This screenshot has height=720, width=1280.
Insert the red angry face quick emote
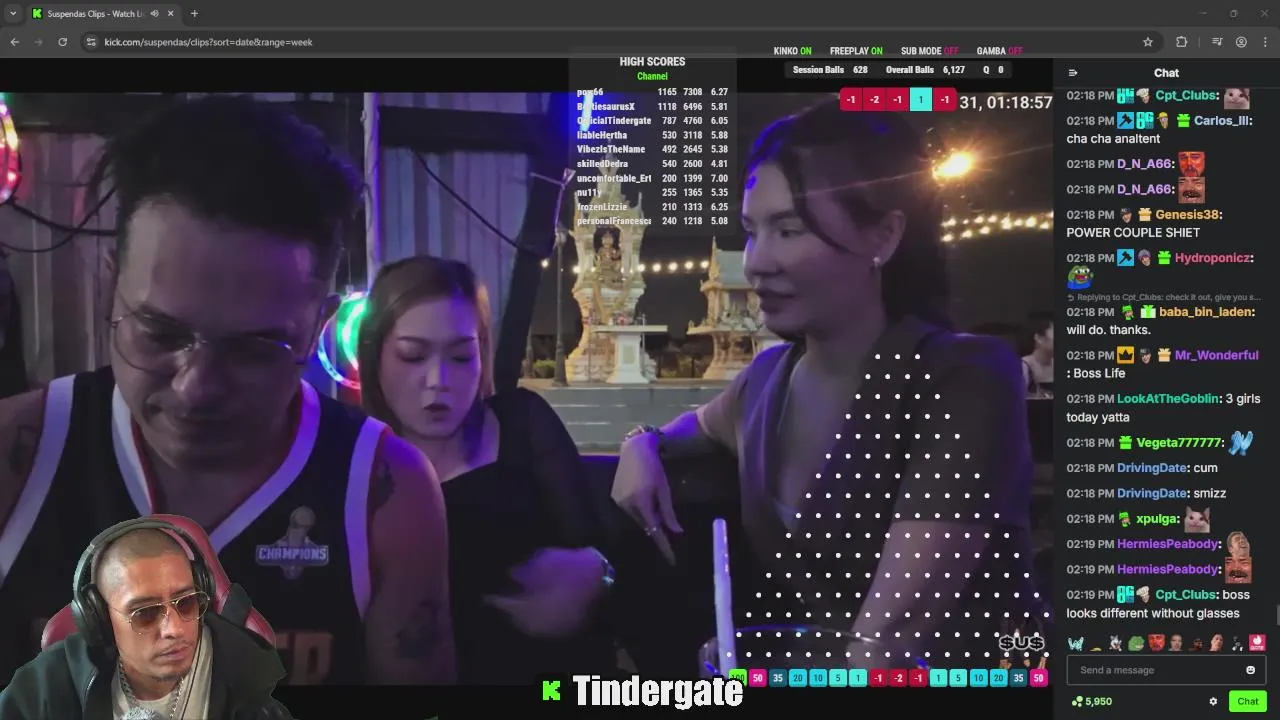(x=1156, y=643)
